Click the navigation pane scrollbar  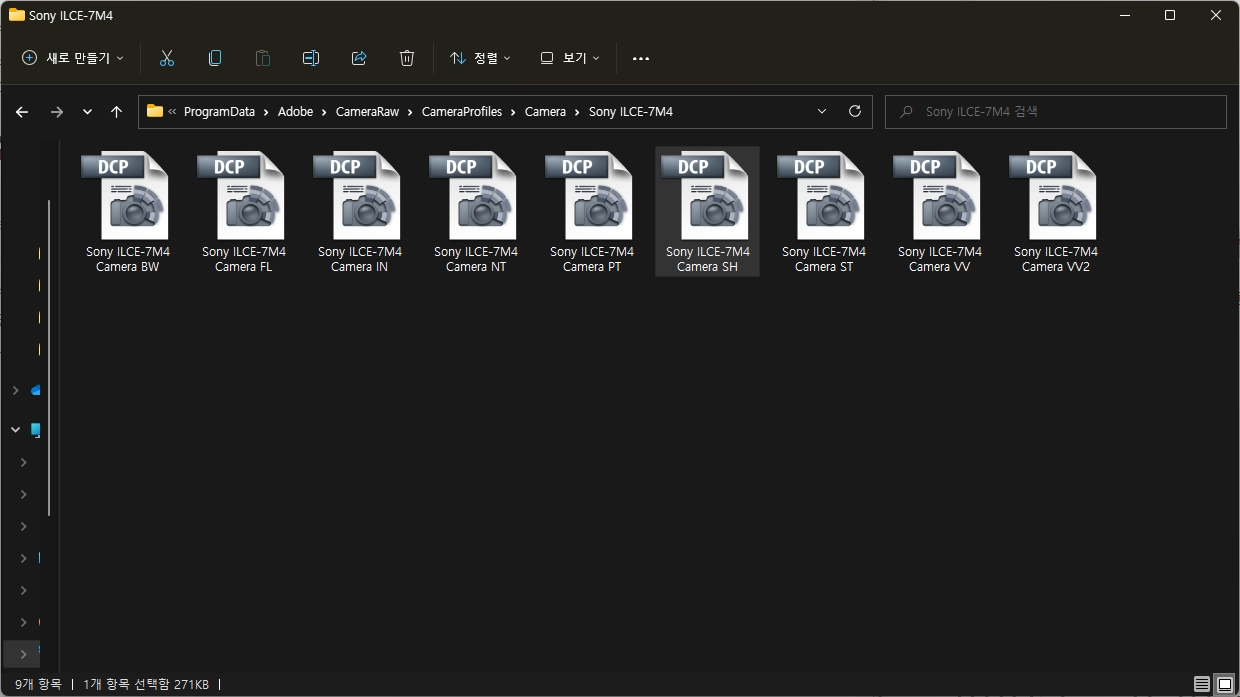tap(48, 356)
